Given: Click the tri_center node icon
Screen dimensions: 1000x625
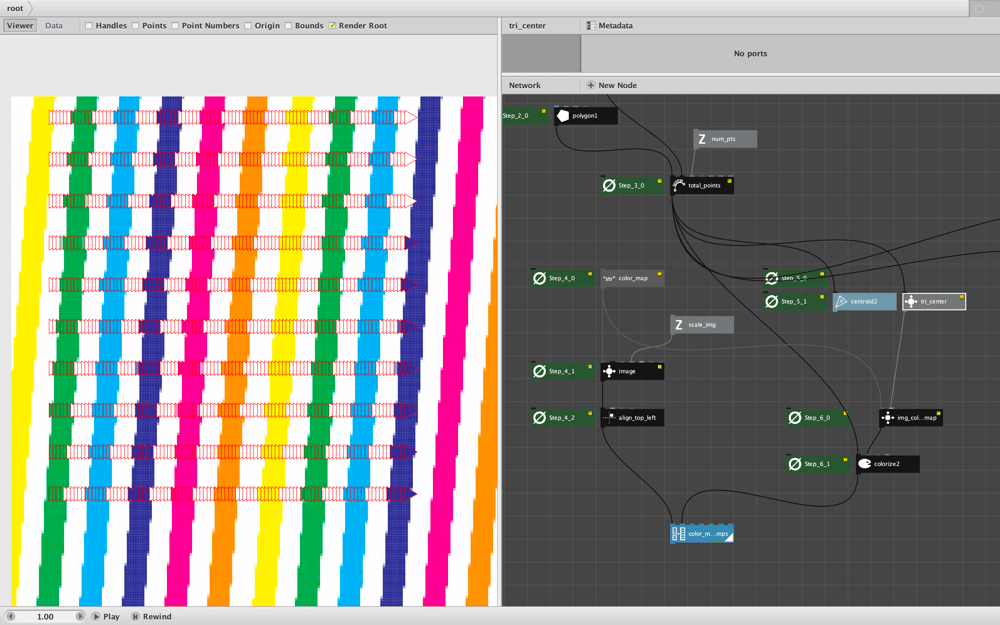Looking at the screenshot, I should point(911,302).
